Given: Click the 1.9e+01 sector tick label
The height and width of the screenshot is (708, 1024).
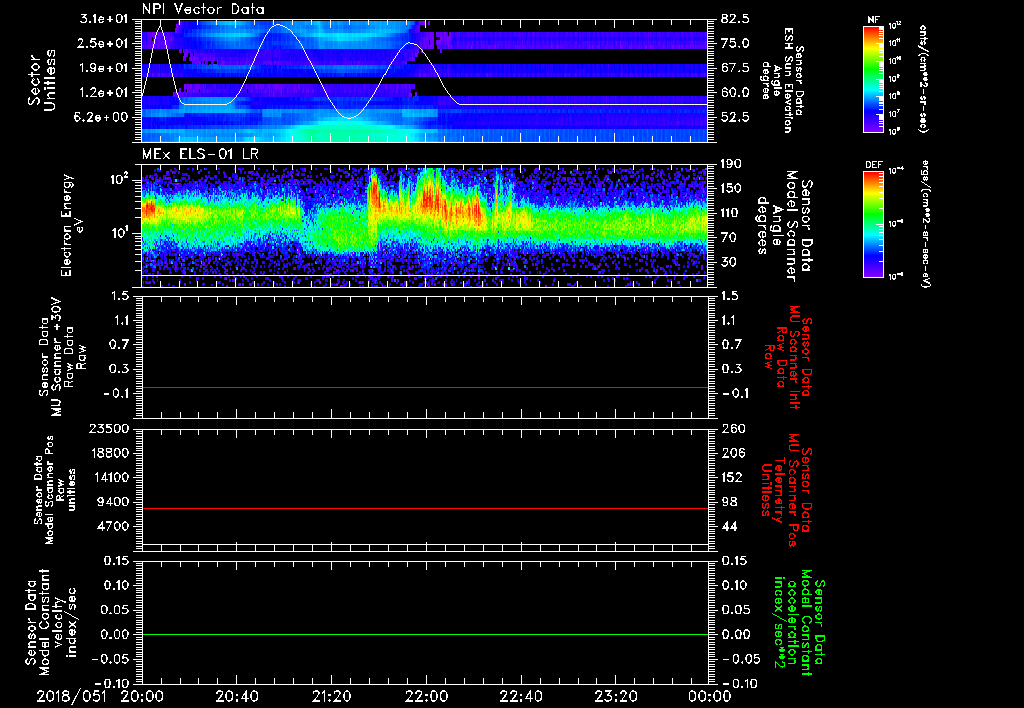Looking at the screenshot, I should (106, 68).
